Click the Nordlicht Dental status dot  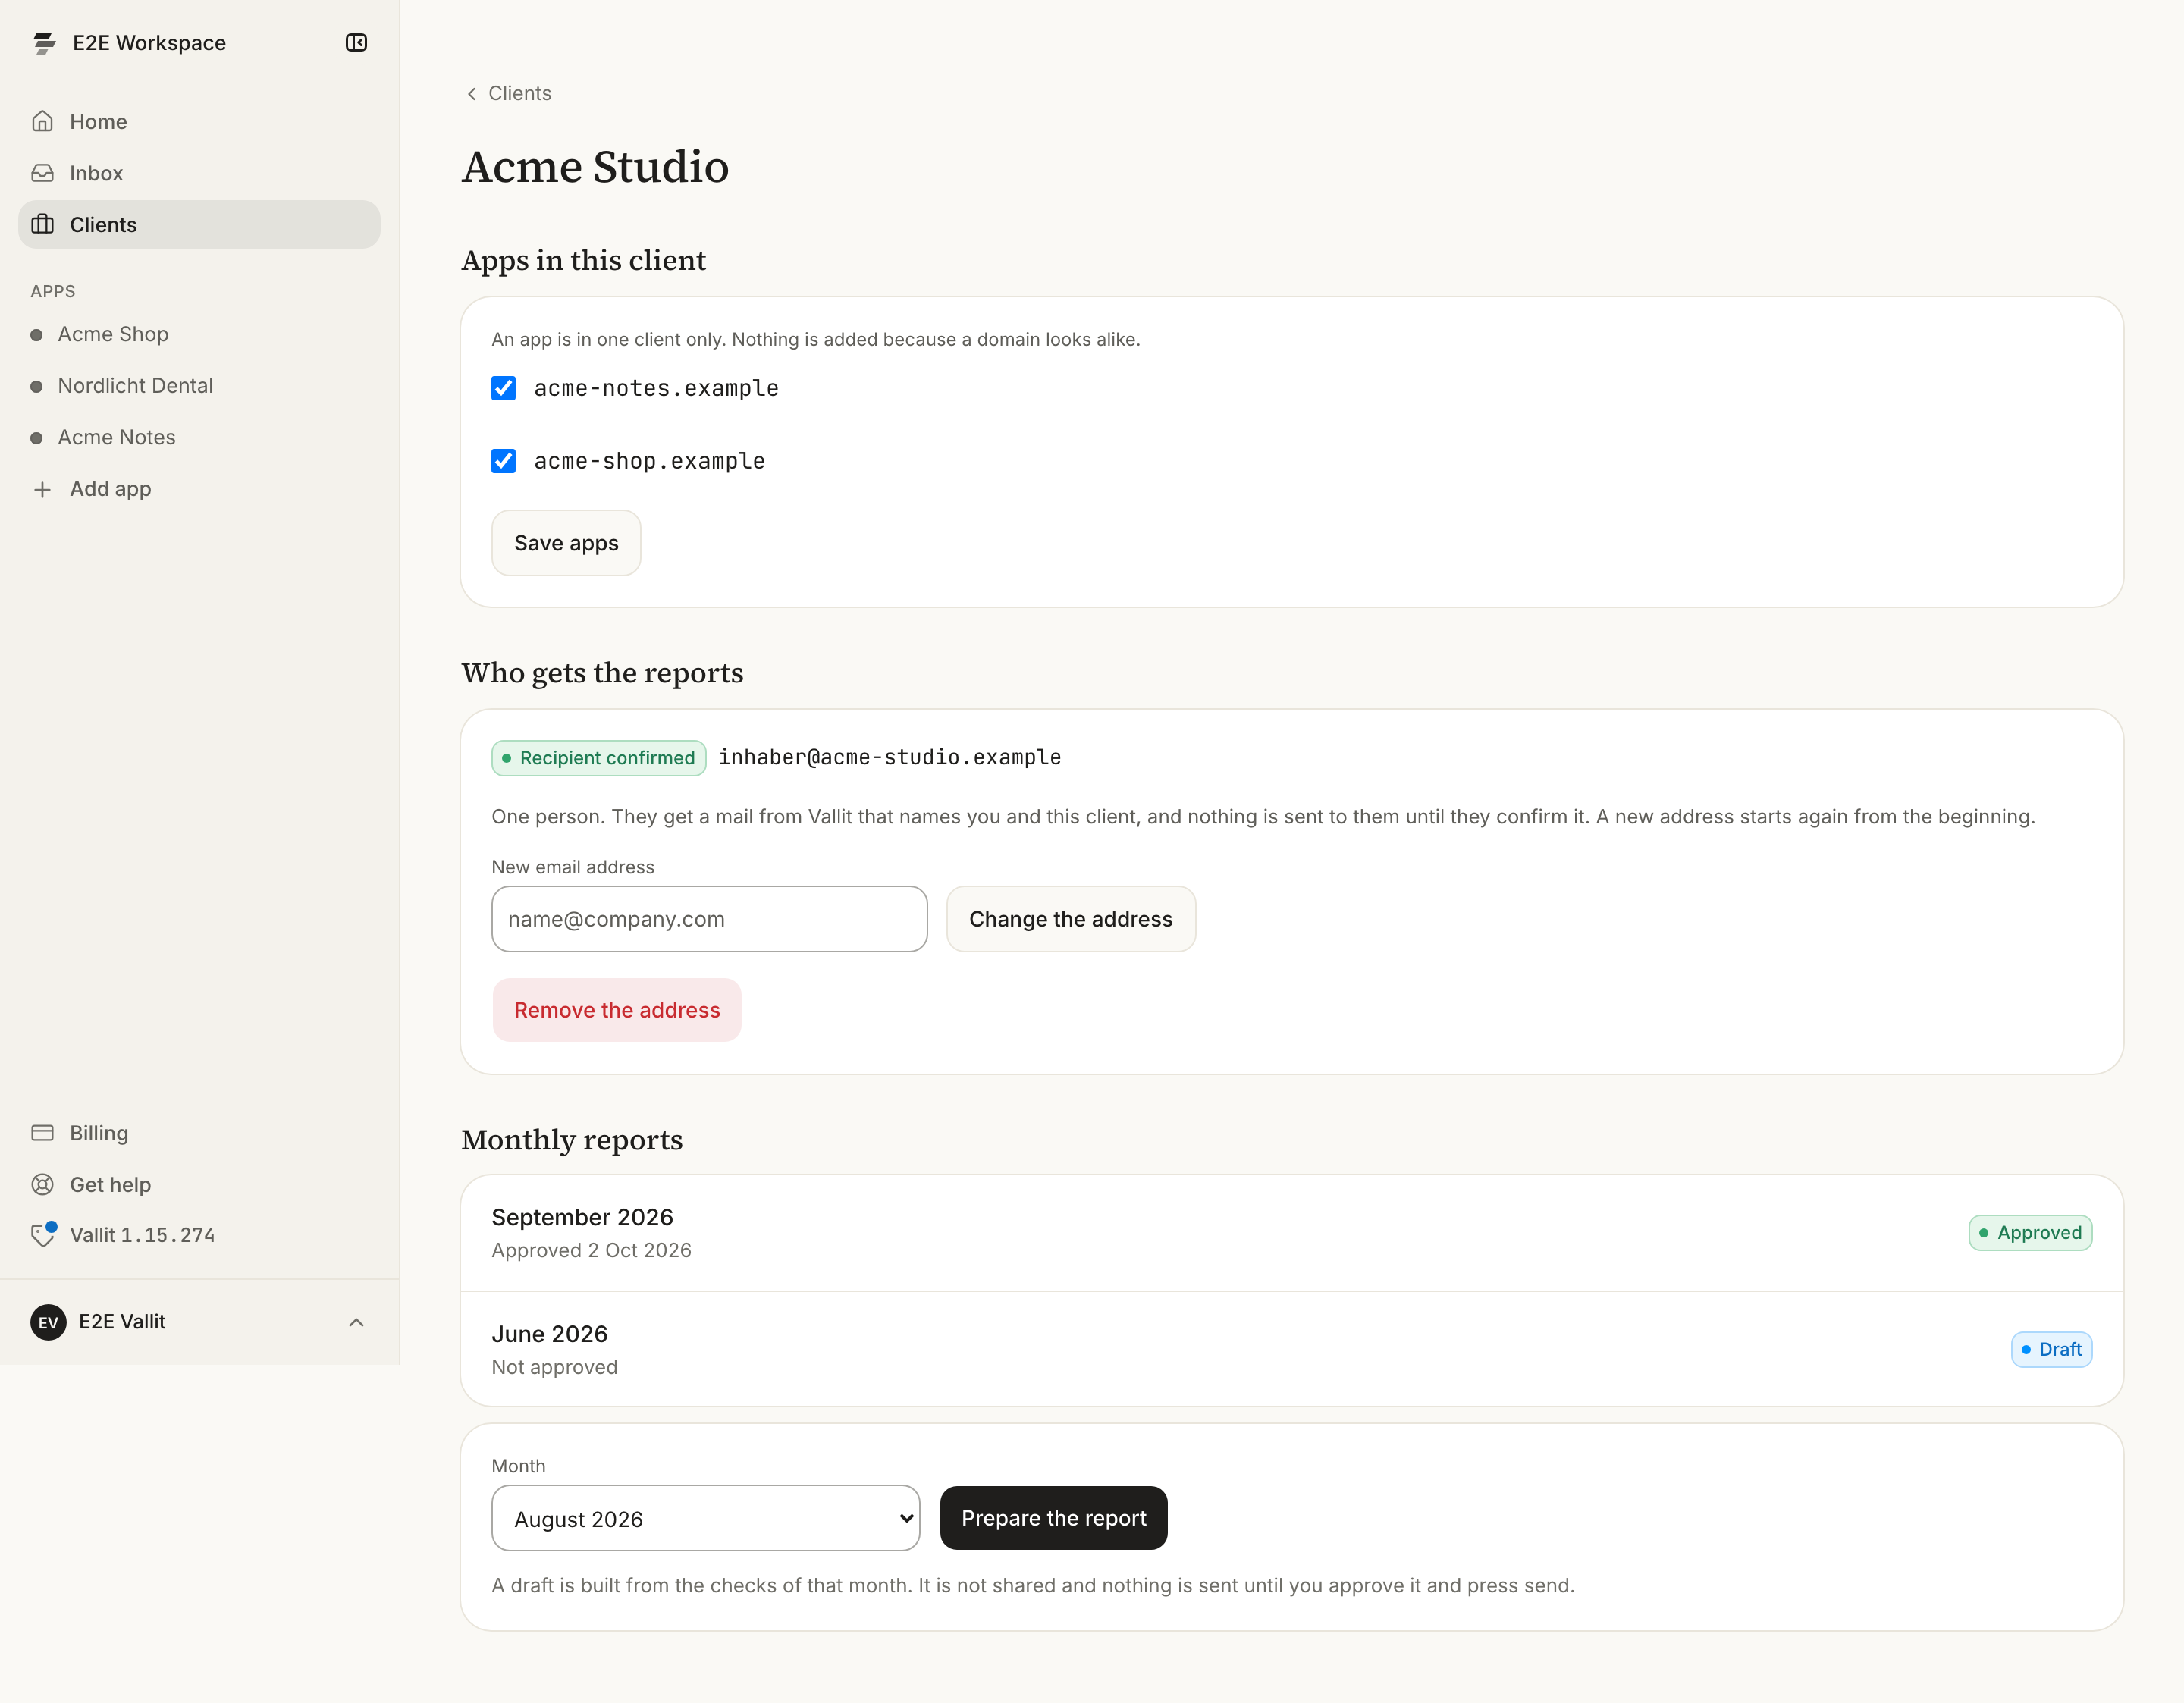(x=37, y=387)
